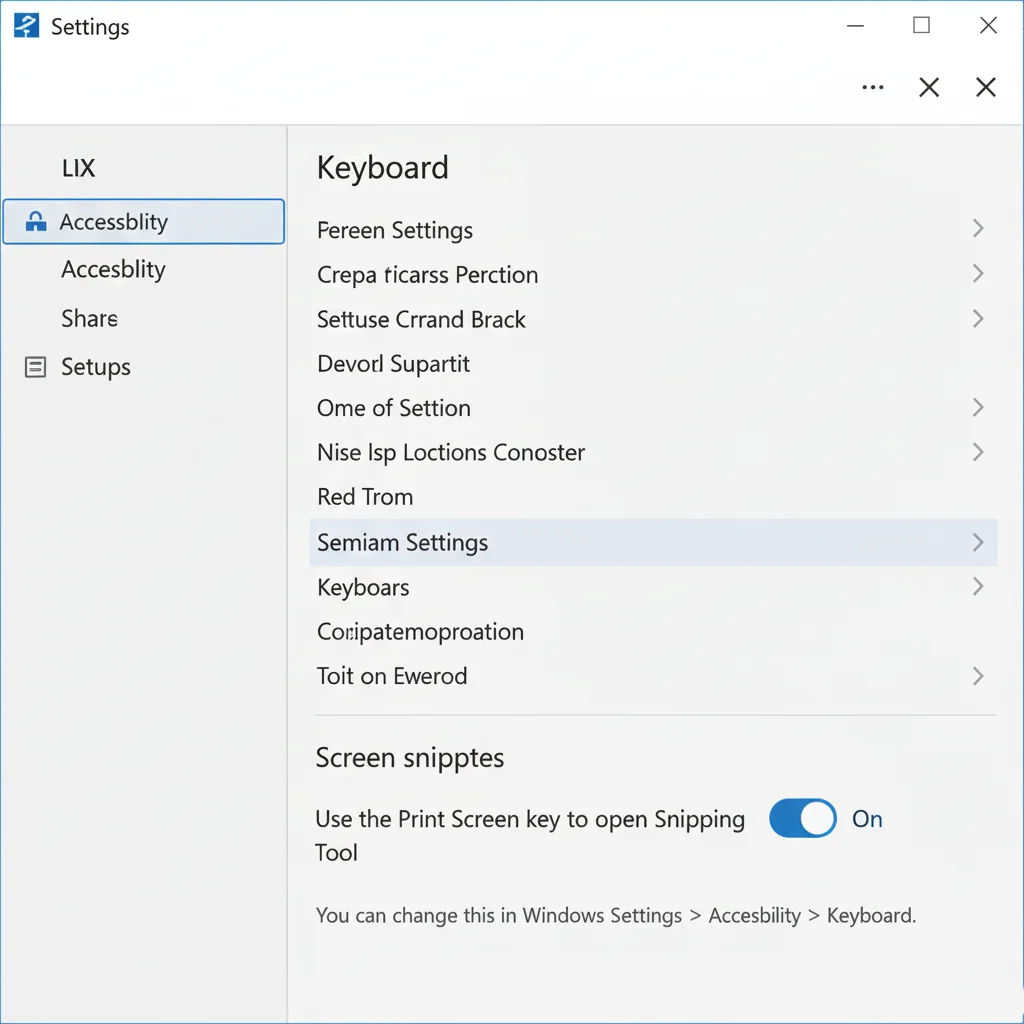This screenshot has width=1024, height=1024.
Task: Expand the Toit on Ewerod entry
Action: [977, 676]
